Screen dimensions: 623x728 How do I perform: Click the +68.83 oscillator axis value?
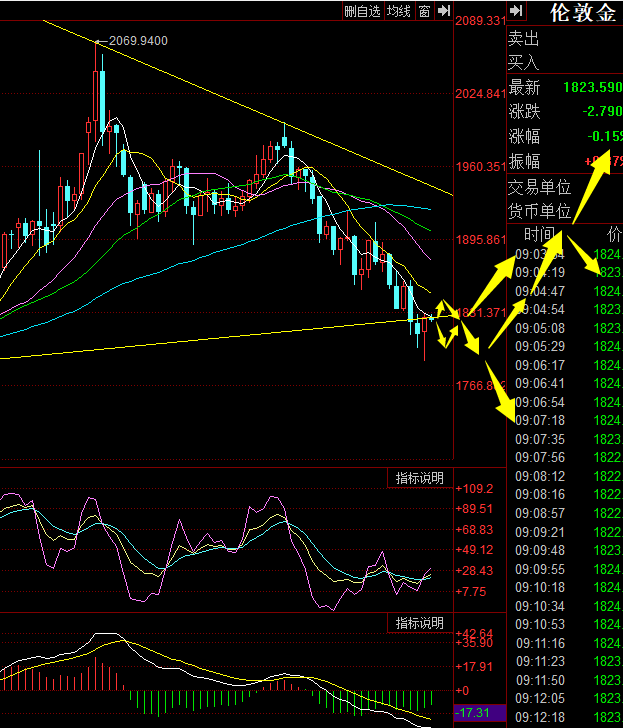click(474, 530)
